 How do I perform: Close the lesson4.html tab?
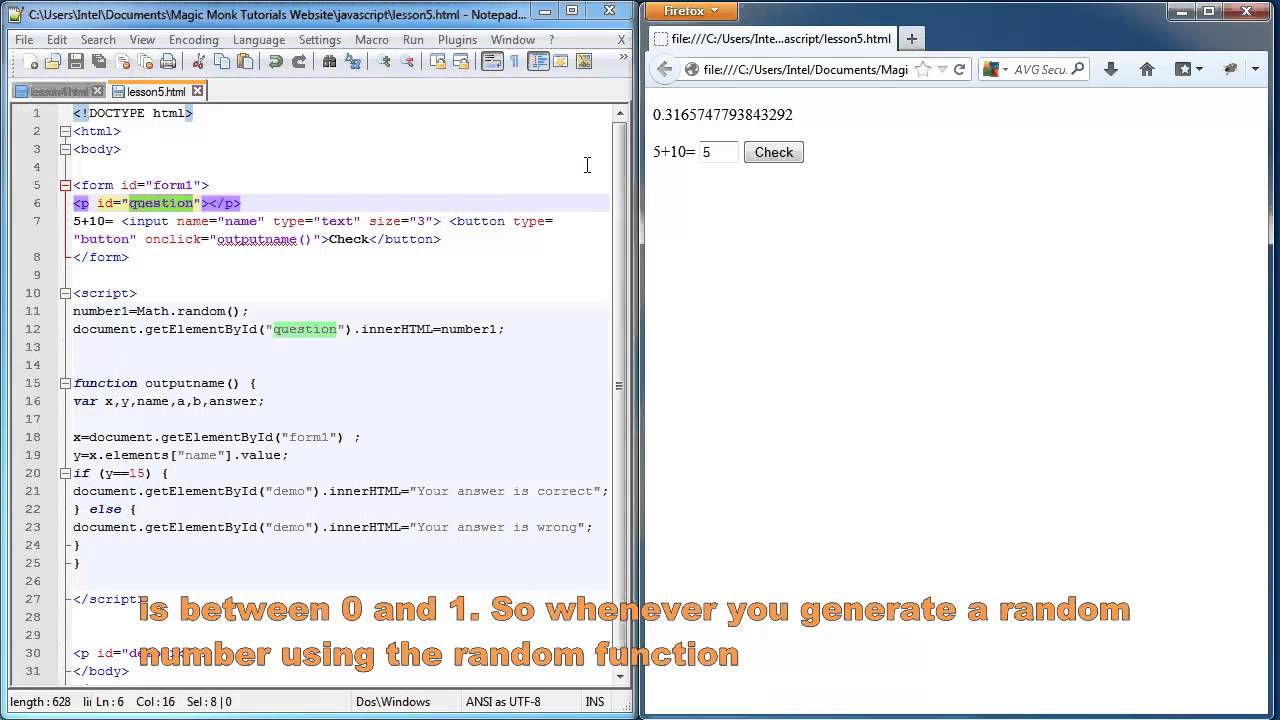click(99, 91)
